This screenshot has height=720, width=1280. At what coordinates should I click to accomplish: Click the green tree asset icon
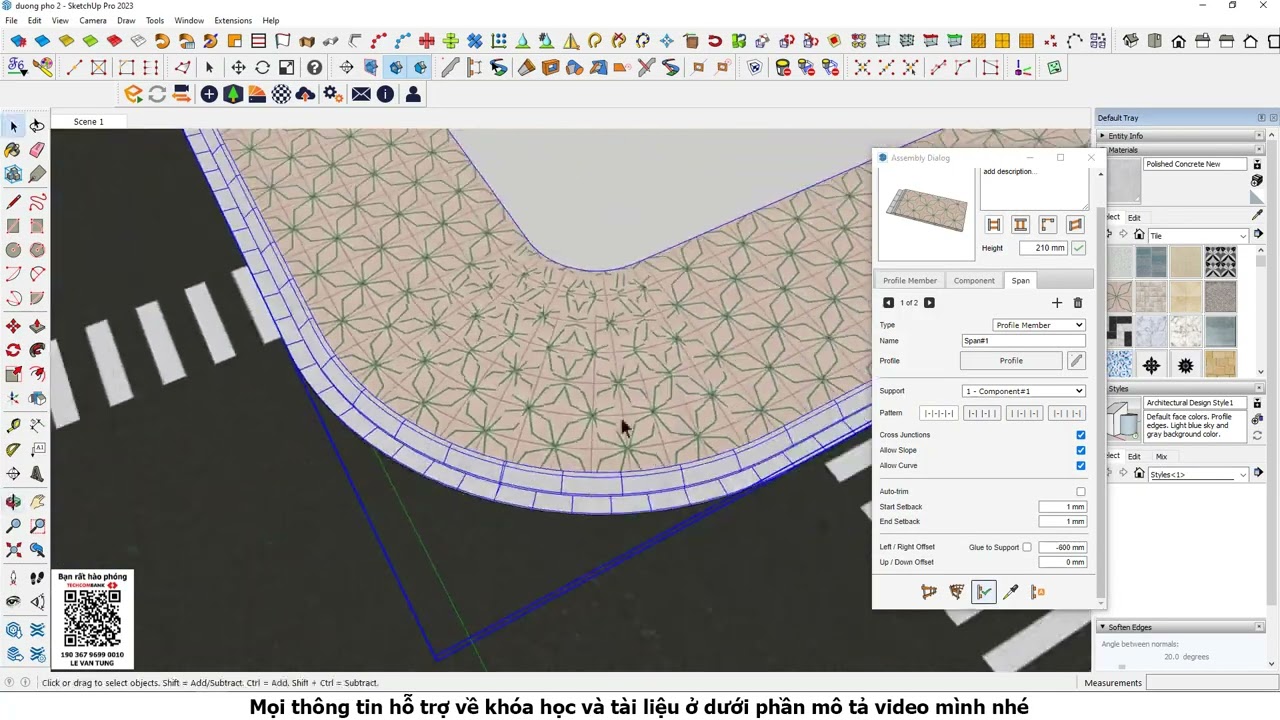click(x=233, y=94)
